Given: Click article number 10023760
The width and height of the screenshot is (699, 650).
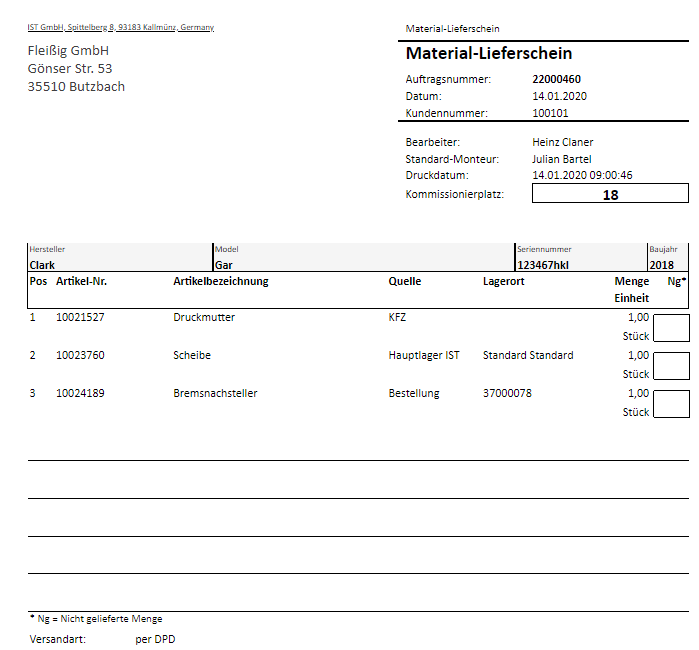Looking at the screenshot, I should [x=80, y=355].
